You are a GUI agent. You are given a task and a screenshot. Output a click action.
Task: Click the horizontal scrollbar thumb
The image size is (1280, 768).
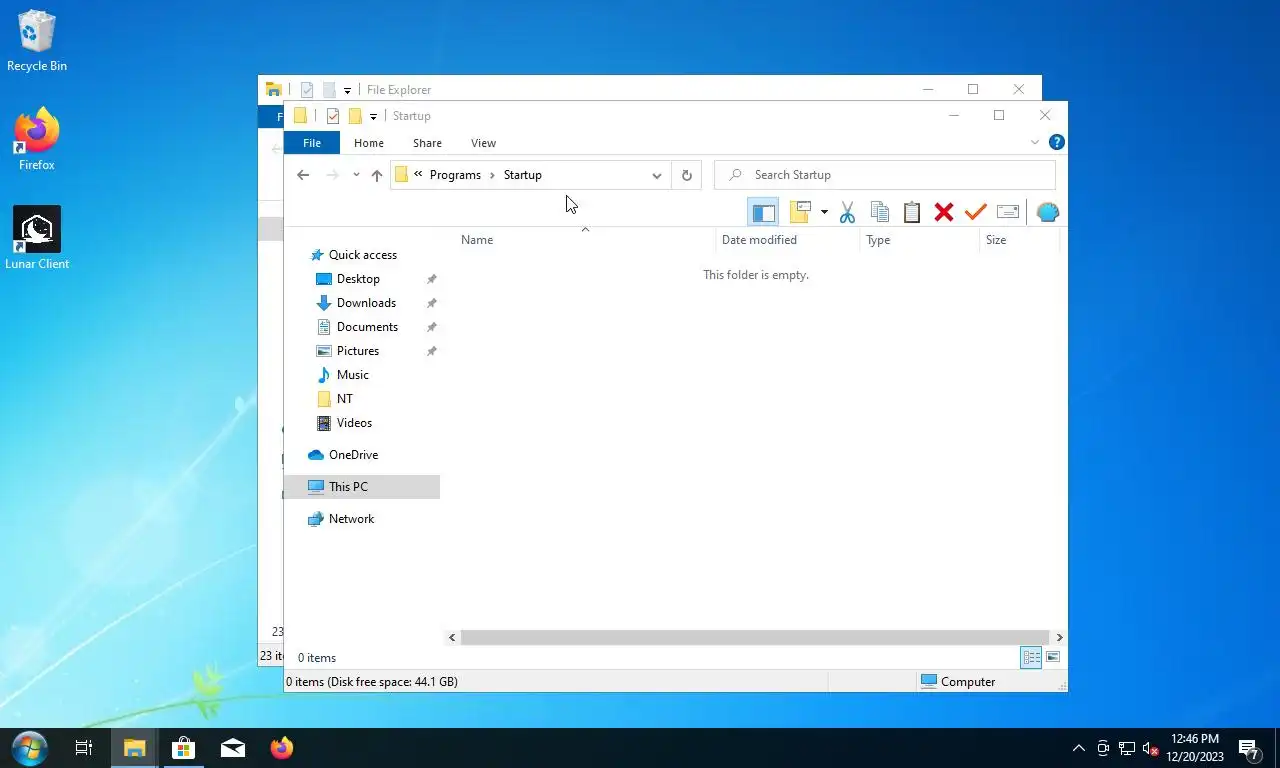pyautogui.click(x=755, y=637)
